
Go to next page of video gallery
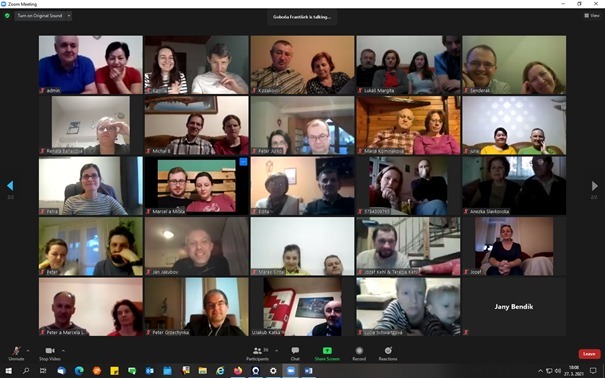594,186
